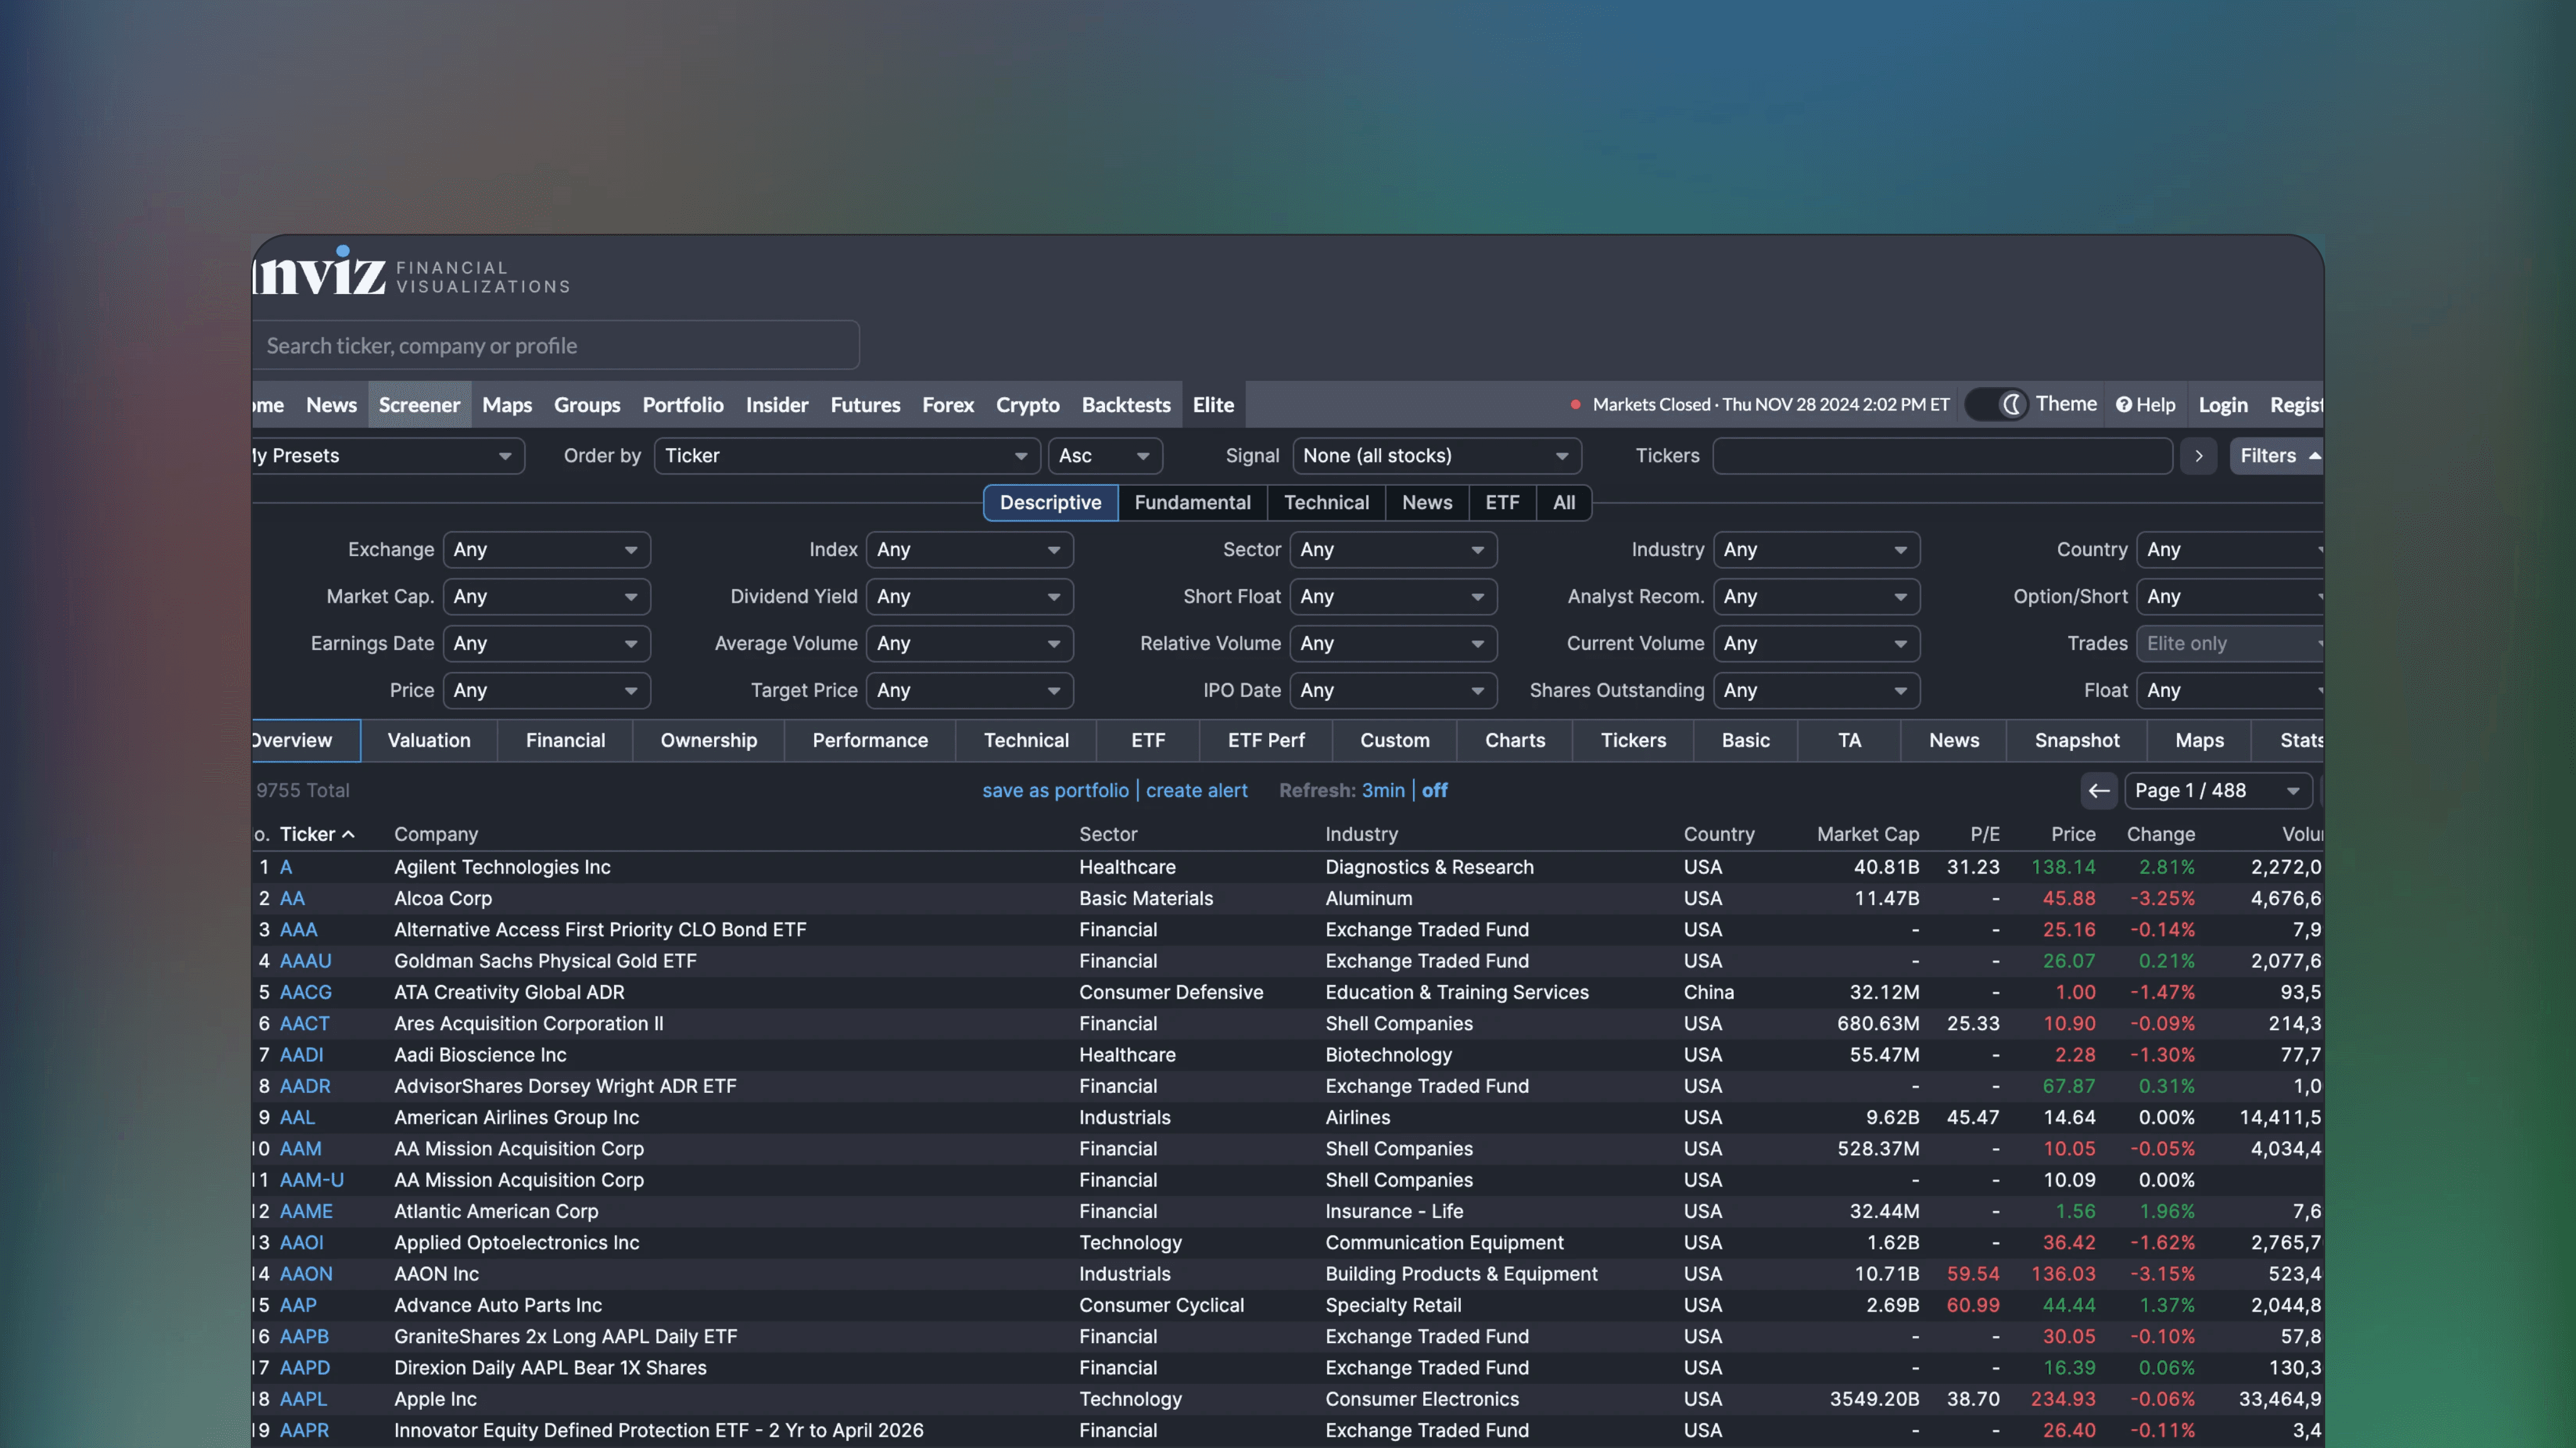Go back a page with the left arrow icon
Viewport: 2576px width, 1448px height.
click(2099, 790)
